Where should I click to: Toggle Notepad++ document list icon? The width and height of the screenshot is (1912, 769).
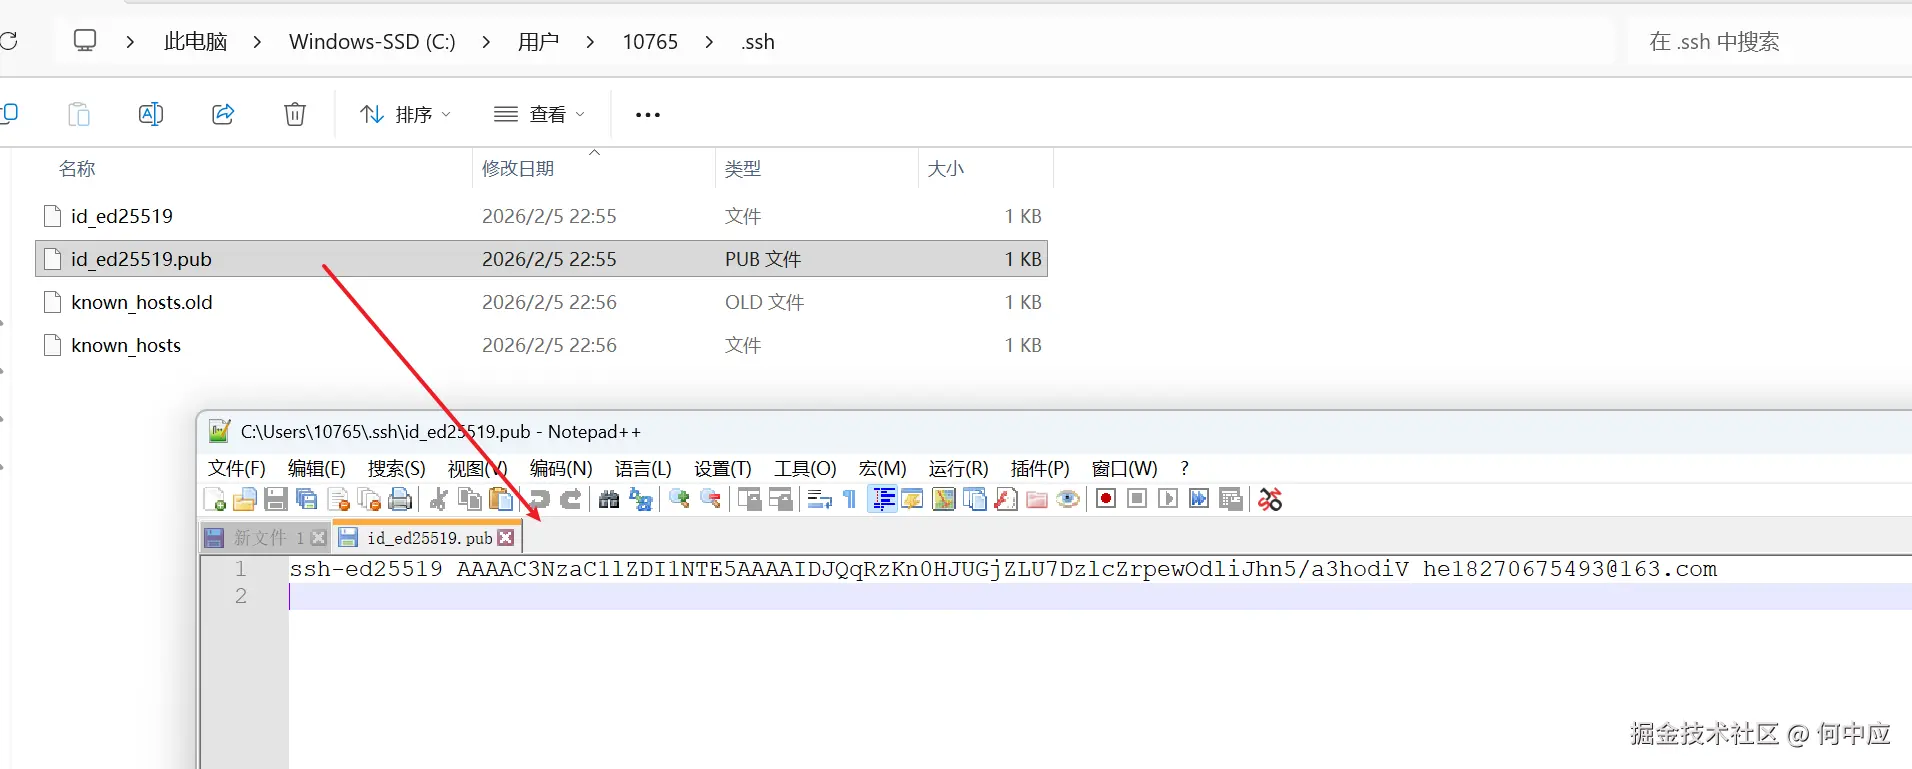975,499
